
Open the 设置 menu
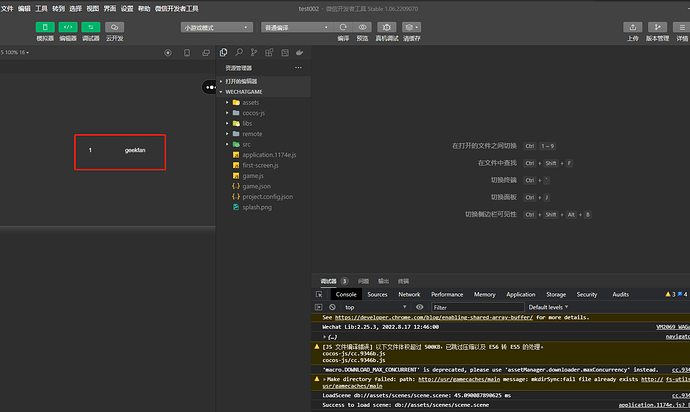click(x=127, y=9)
